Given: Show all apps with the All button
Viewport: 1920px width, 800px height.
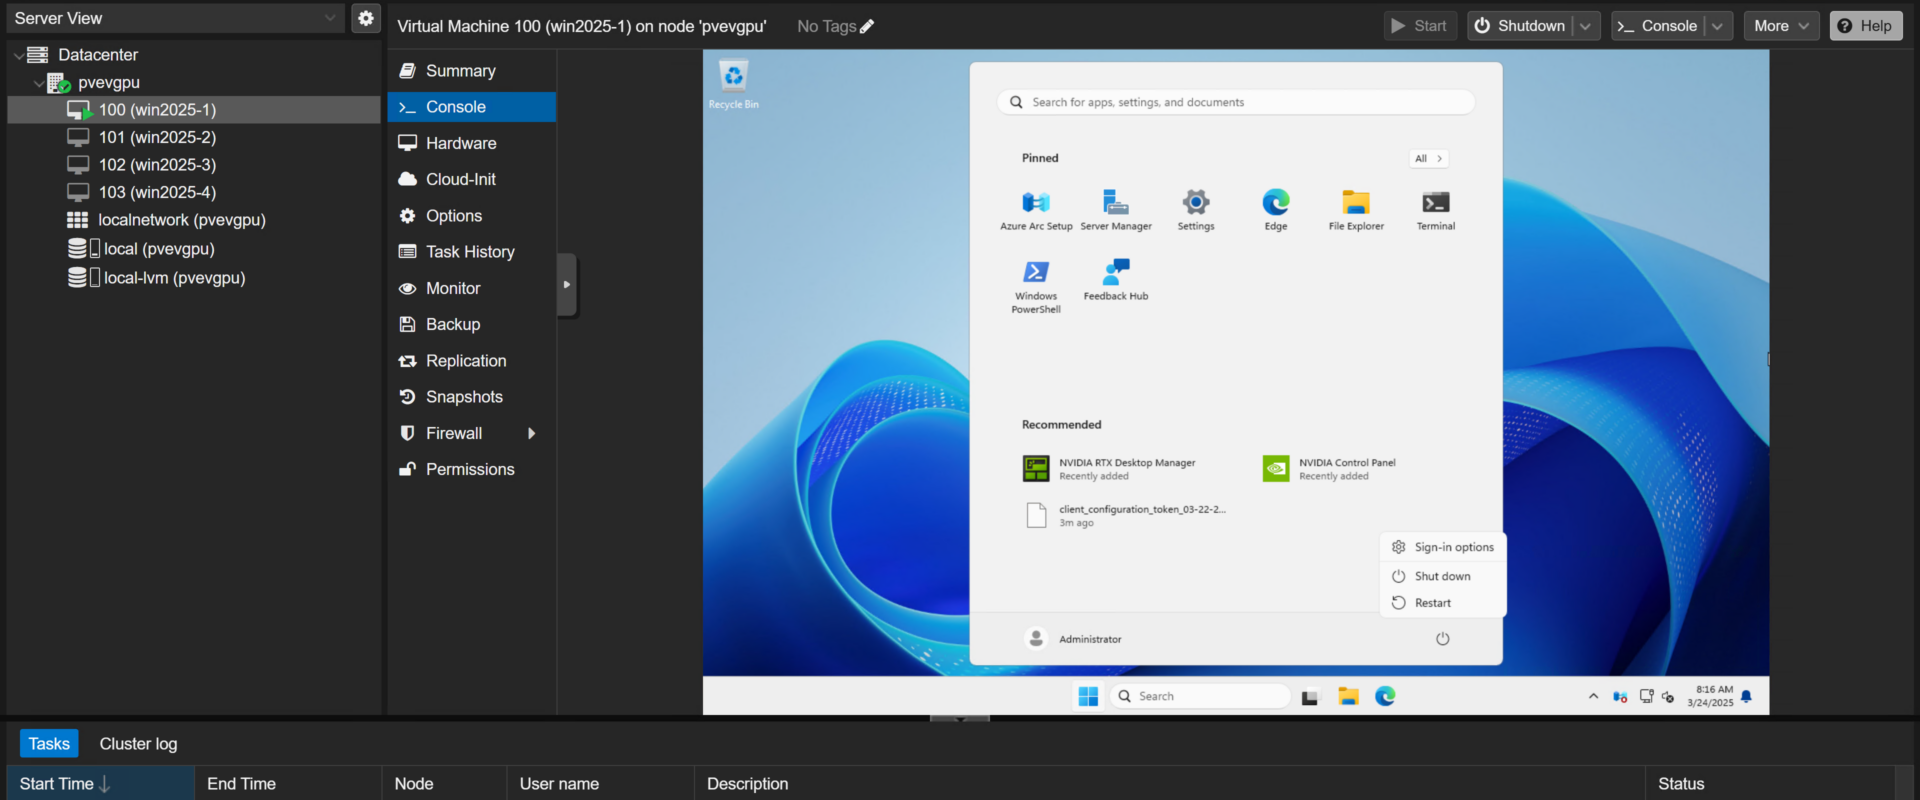Looking at the screenshot, I should click(1428, 158).
